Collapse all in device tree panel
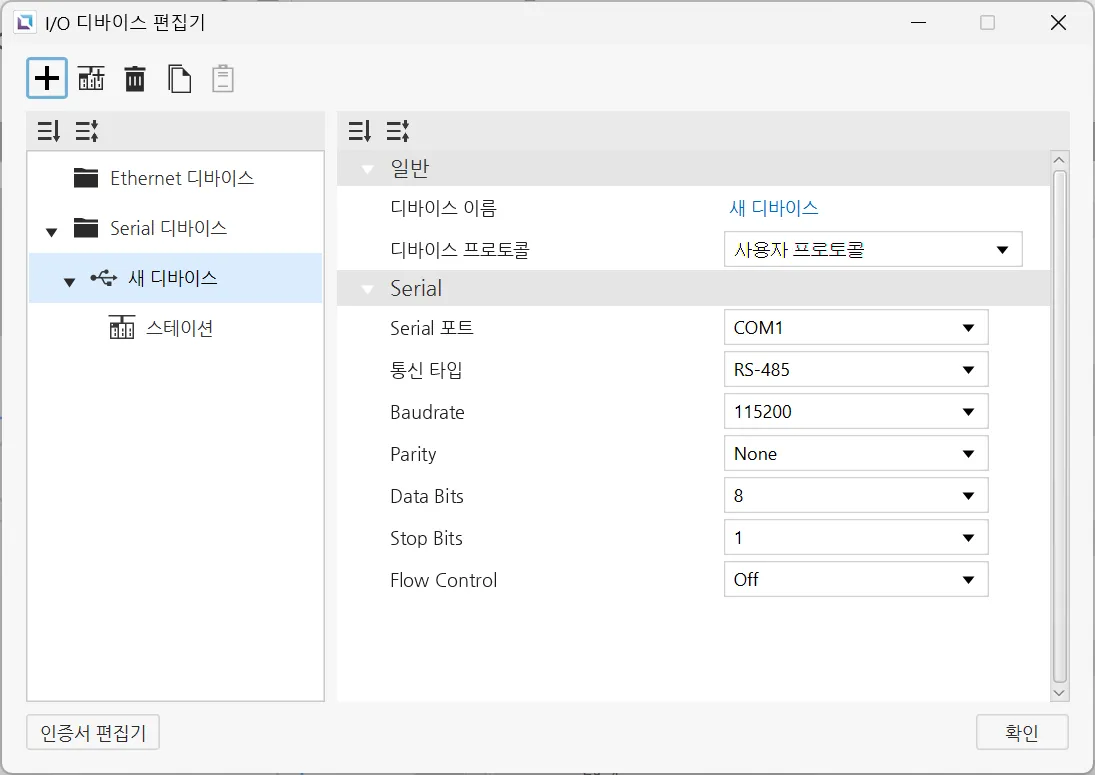The height and width of the screenshot is (775, 1095). (87, 131)
